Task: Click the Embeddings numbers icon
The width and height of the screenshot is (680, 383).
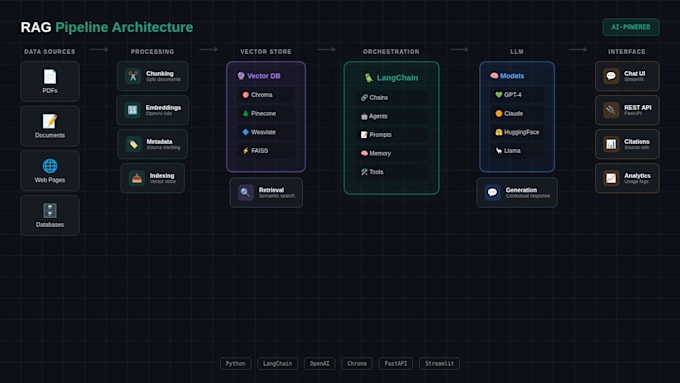Action: 133,110
